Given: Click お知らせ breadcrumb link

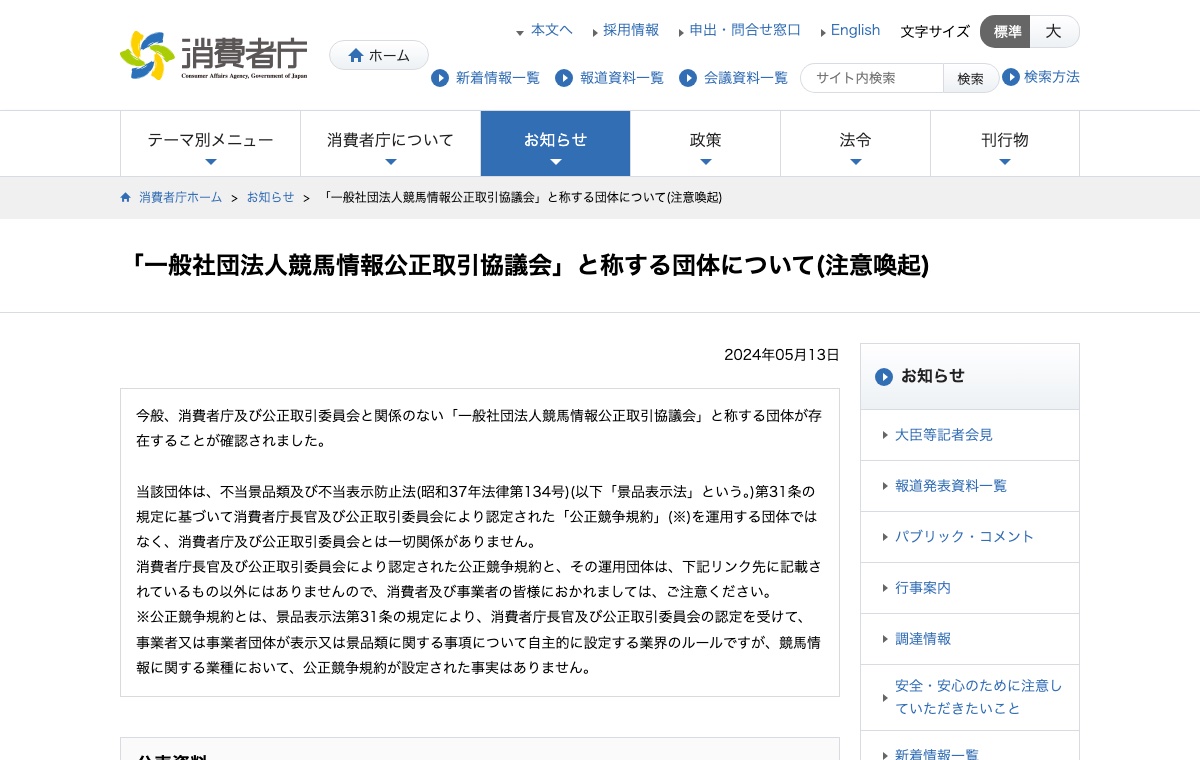Looking at the screenshot, I should (271, 197).
